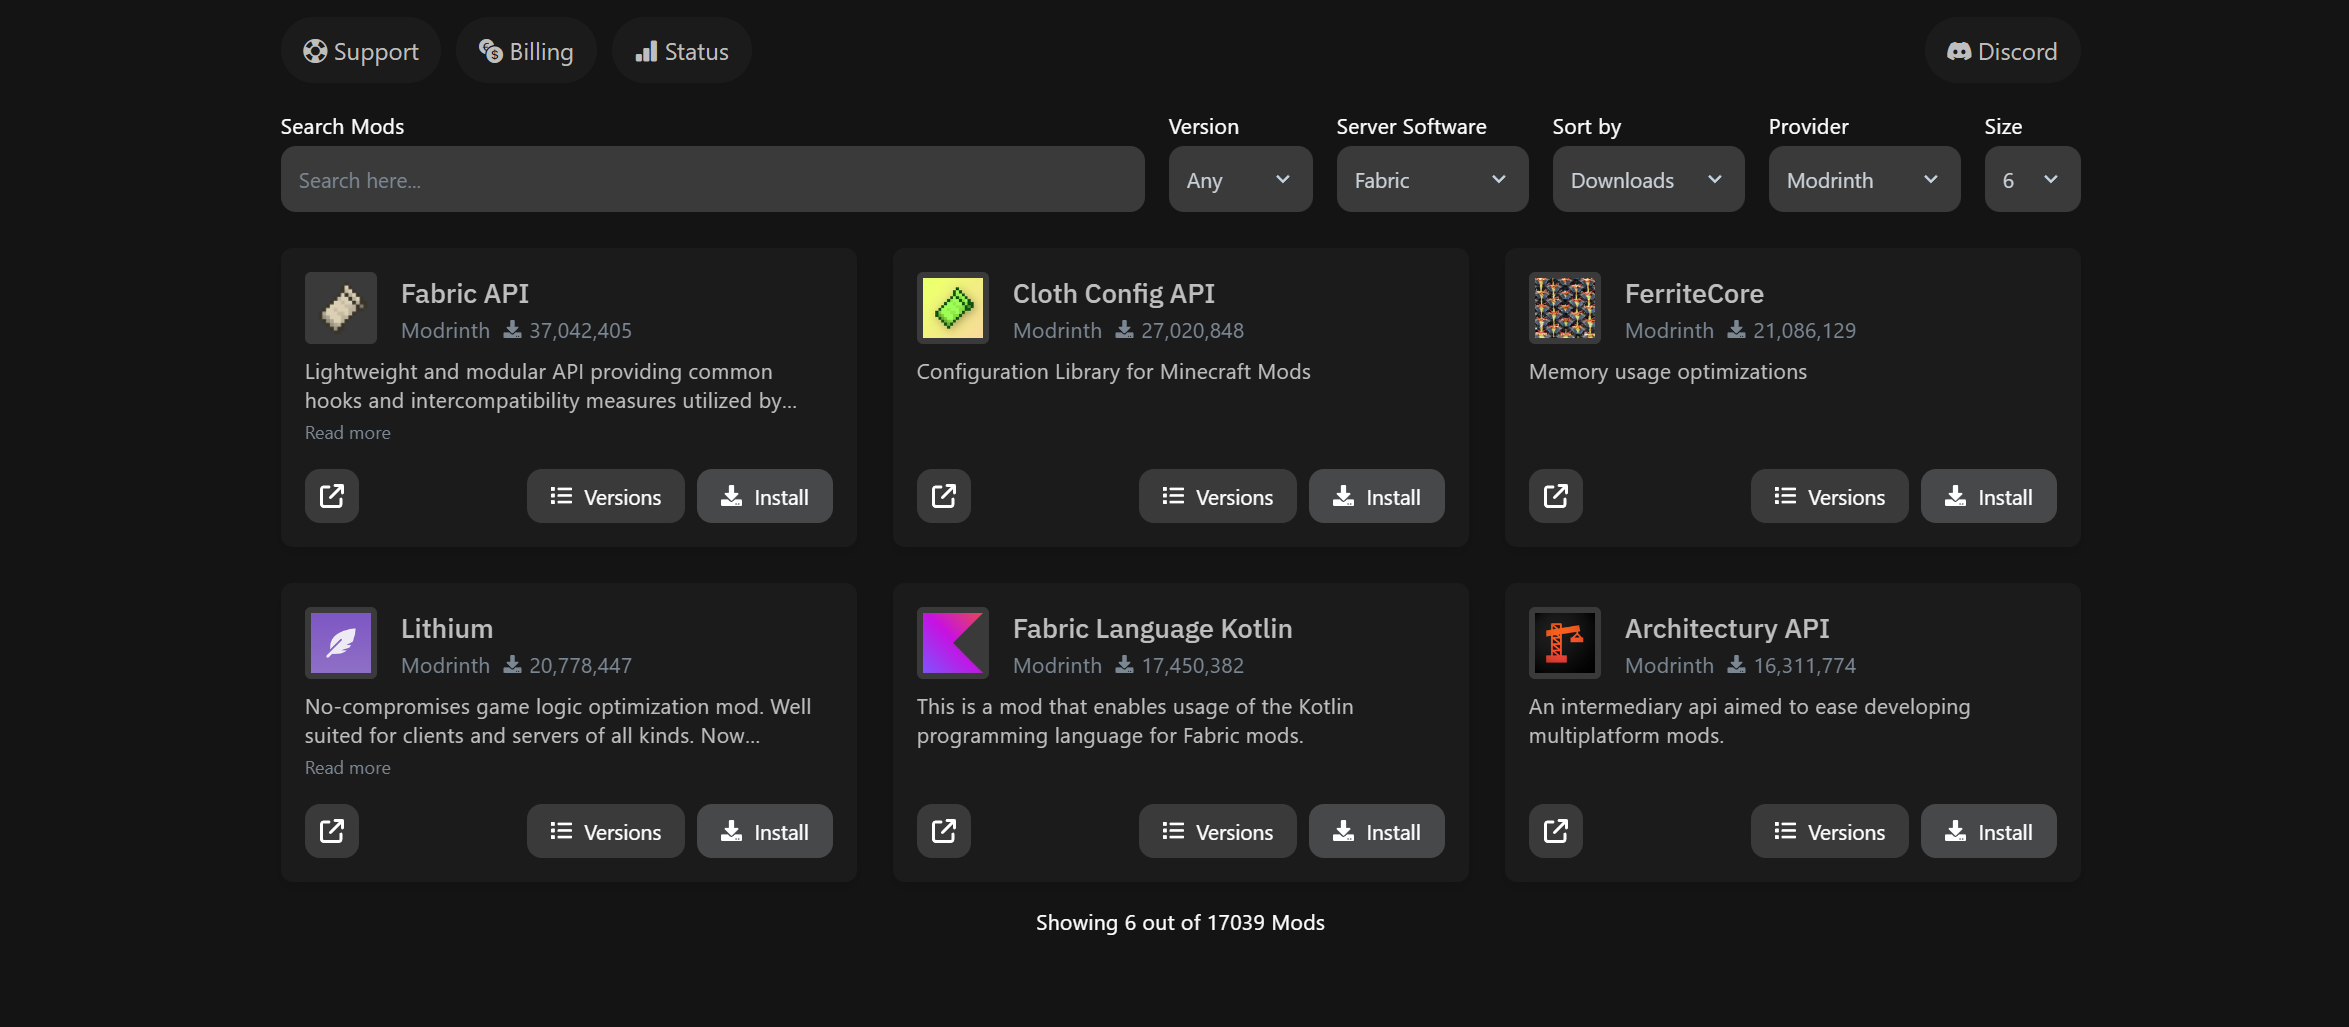Open external link for FerriteCore

(x=1556, y=496)
